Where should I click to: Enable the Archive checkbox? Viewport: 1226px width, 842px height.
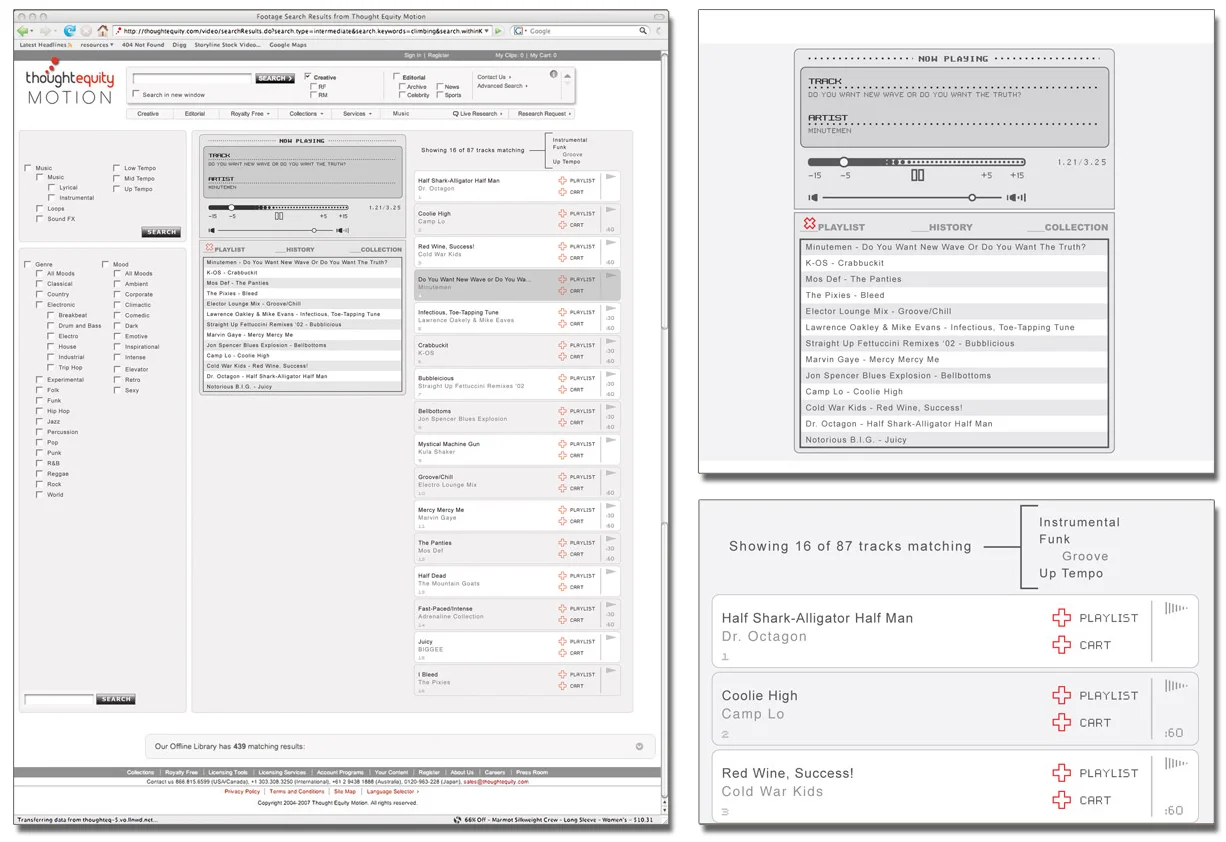tap(401, 86)
